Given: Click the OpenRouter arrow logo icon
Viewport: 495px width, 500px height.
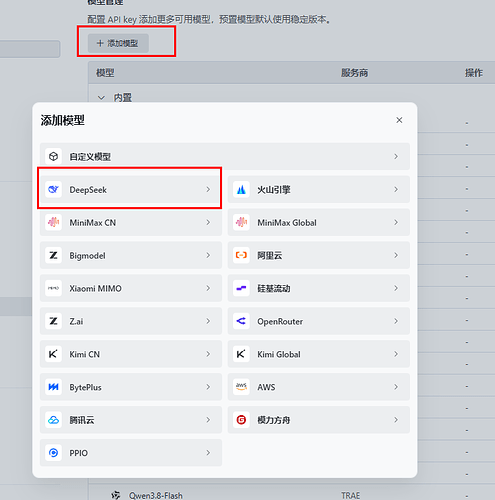Looking at the screenshot, I should pyautogui.click(x=241, y=321).
